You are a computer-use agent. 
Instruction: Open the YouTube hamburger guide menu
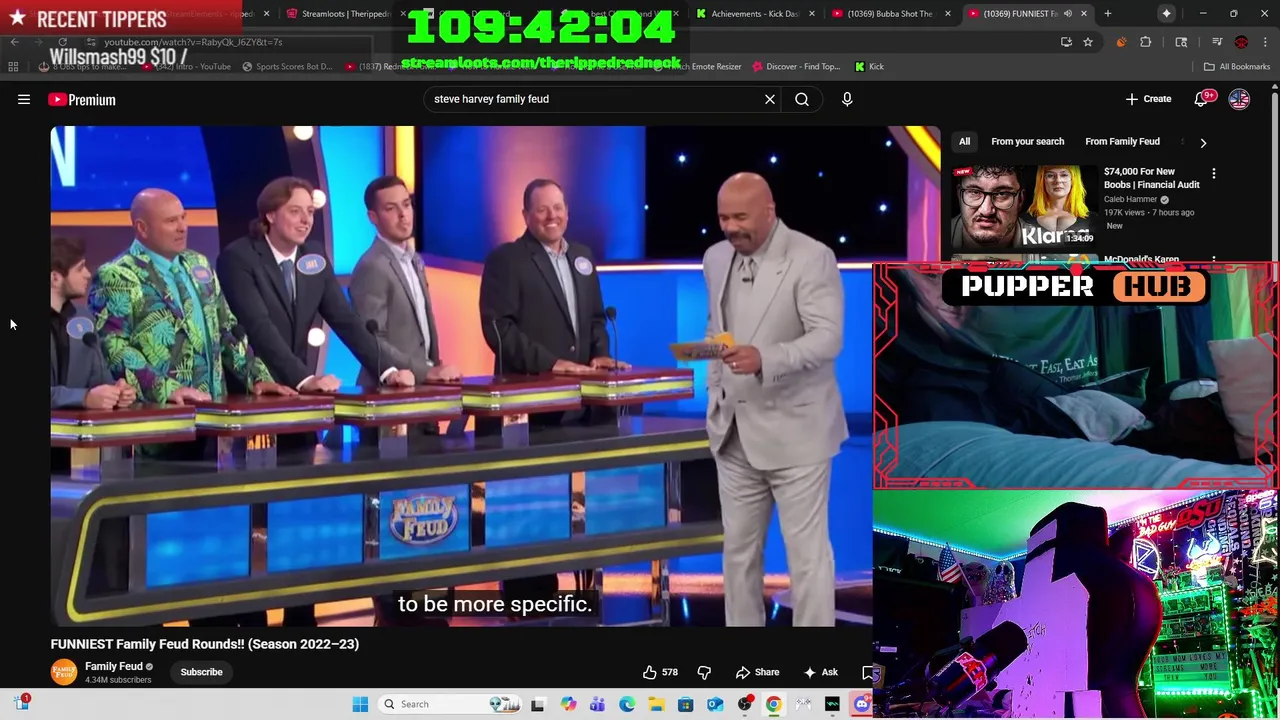point(24,99)
